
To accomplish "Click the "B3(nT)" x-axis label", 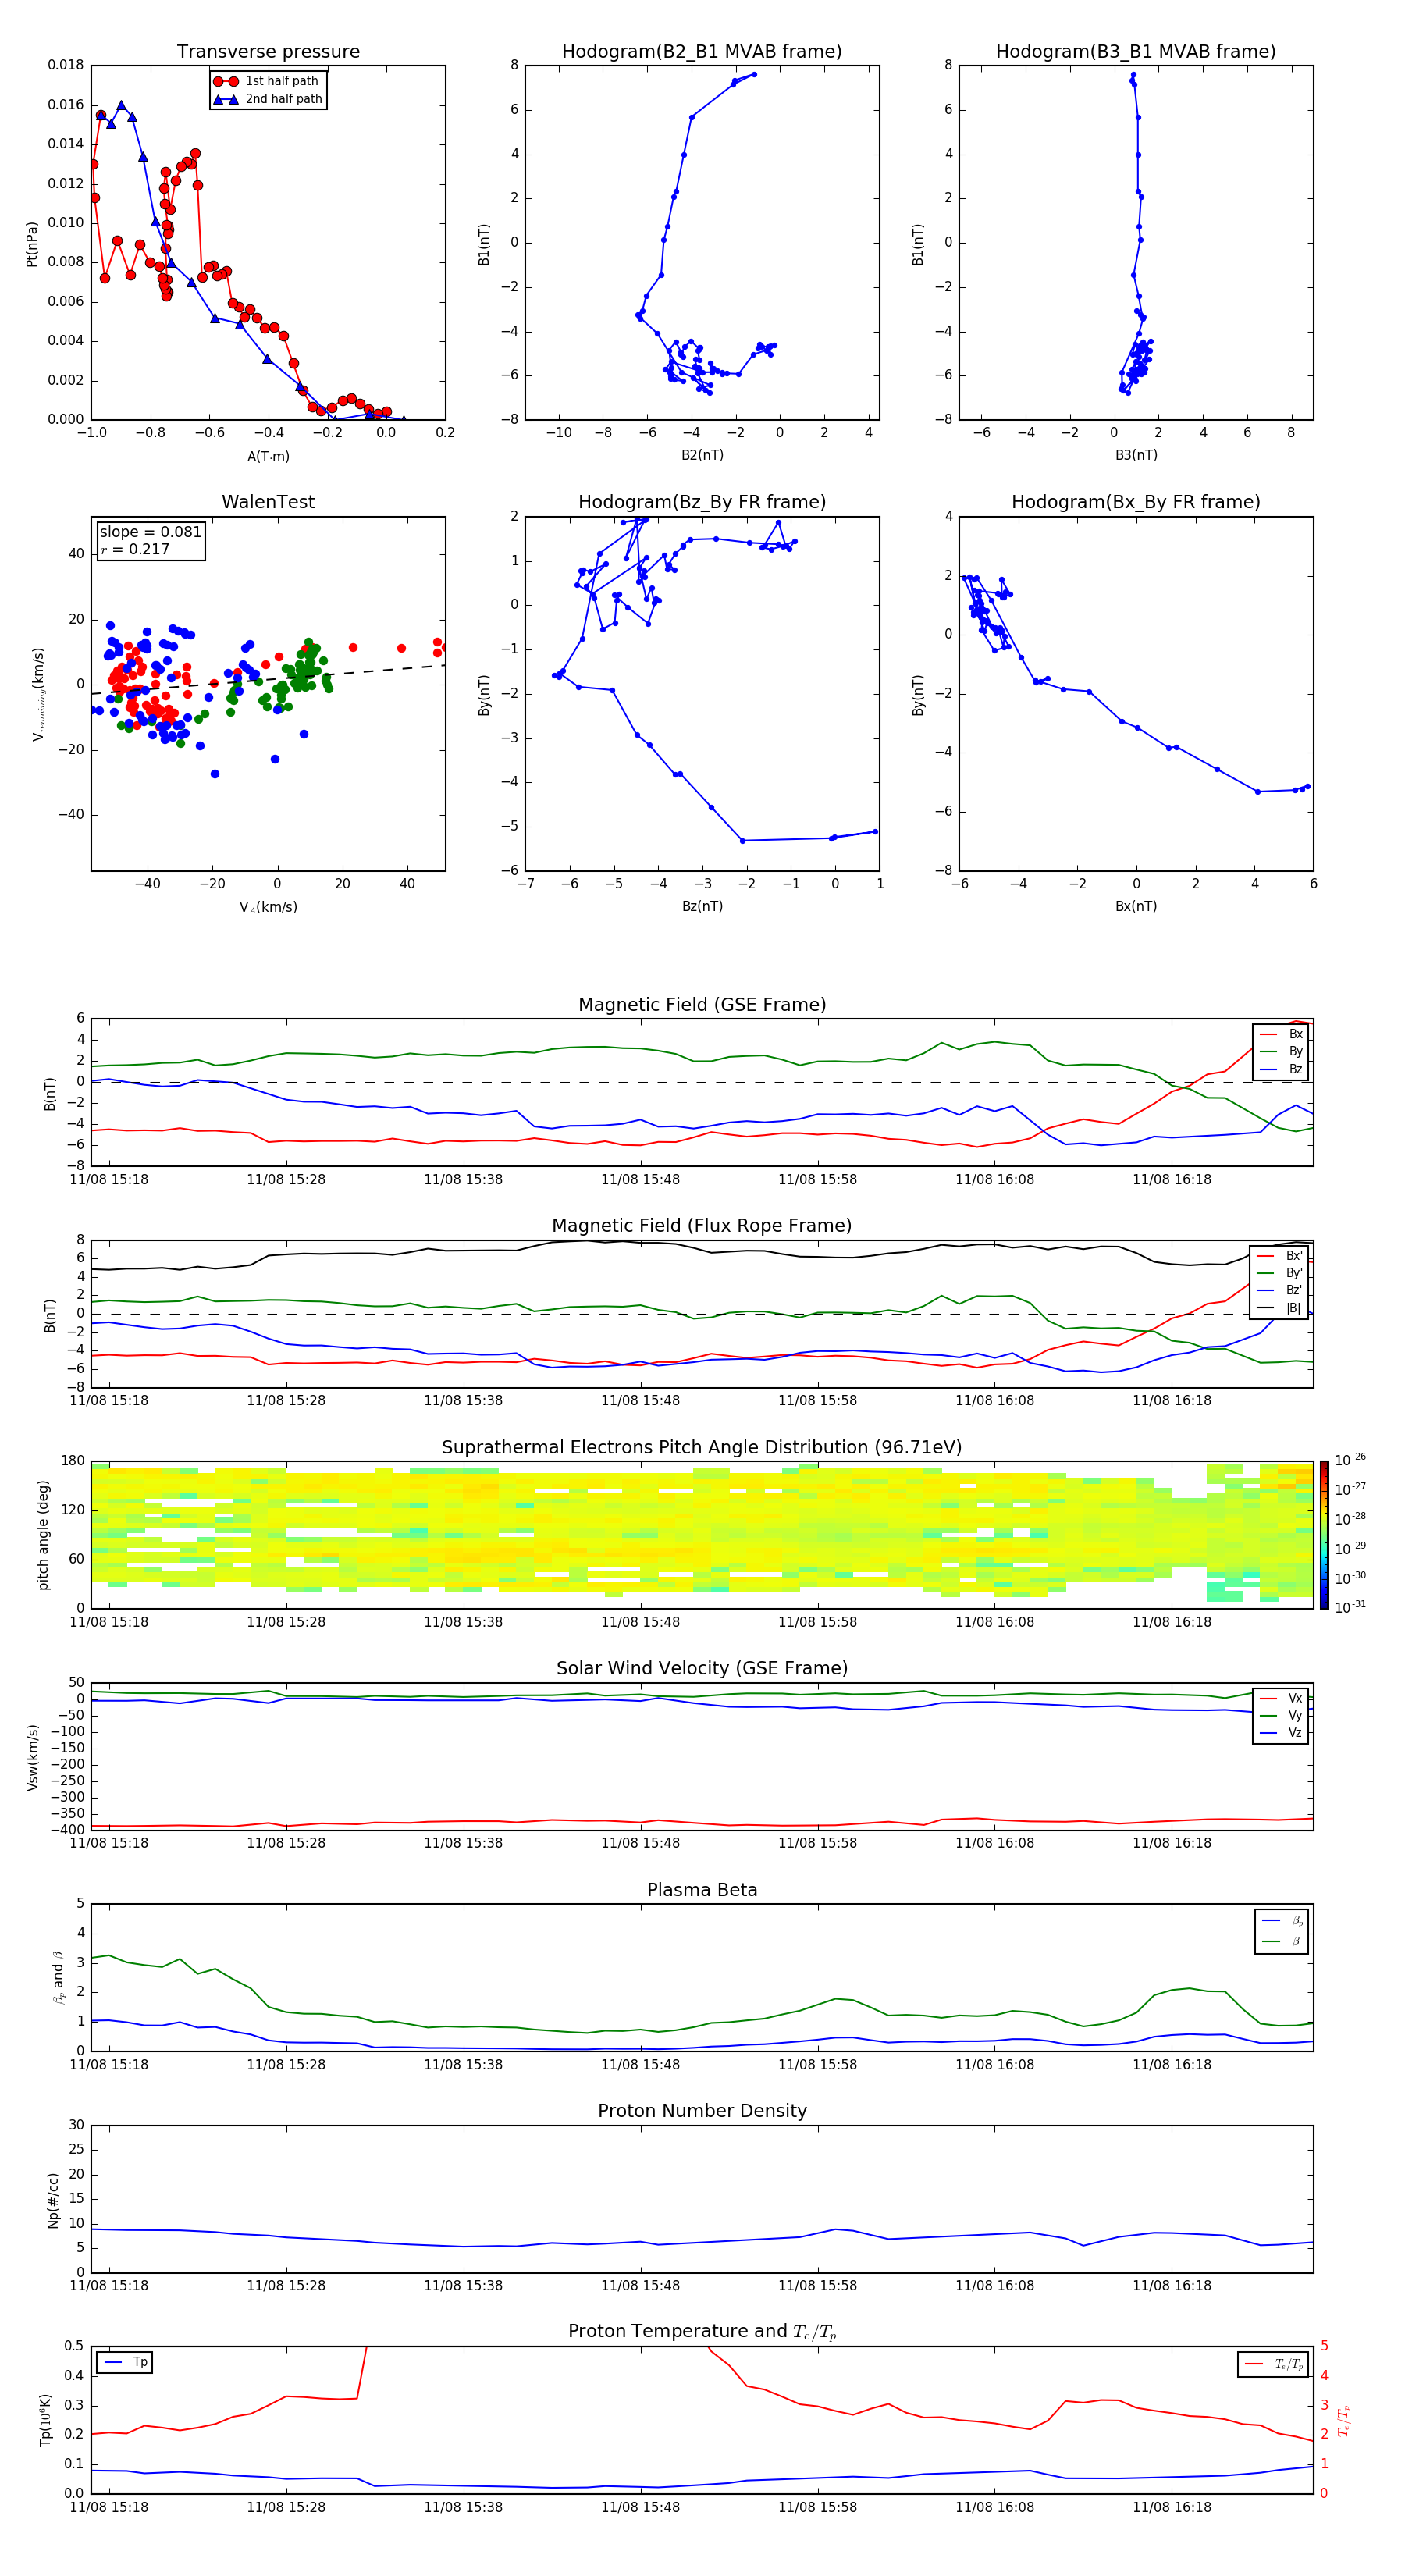I will pyautogui.click(x=1136, y=455).
